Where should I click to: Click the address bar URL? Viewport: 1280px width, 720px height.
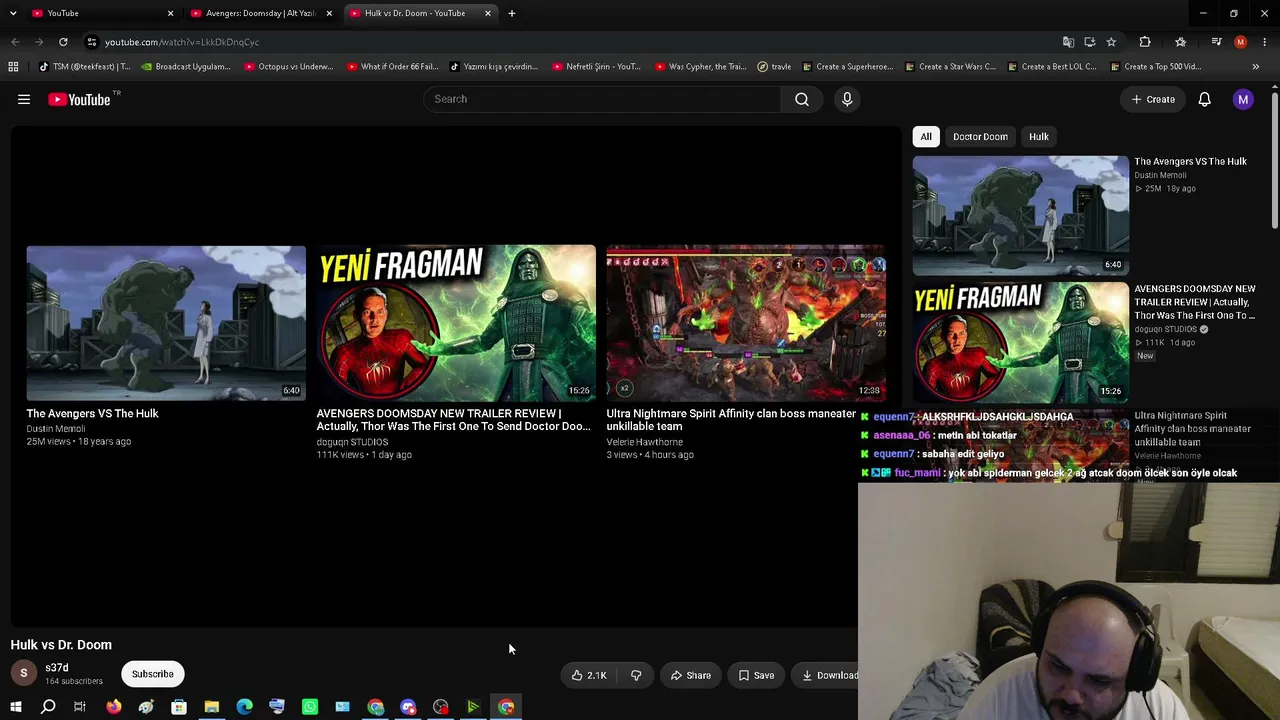[x=182, y=42]
